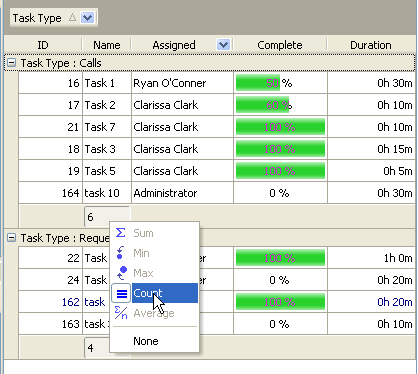Select the task 10 Administrator row
Image resolution: width=418 pixels, height=374 pixels.
217,193
